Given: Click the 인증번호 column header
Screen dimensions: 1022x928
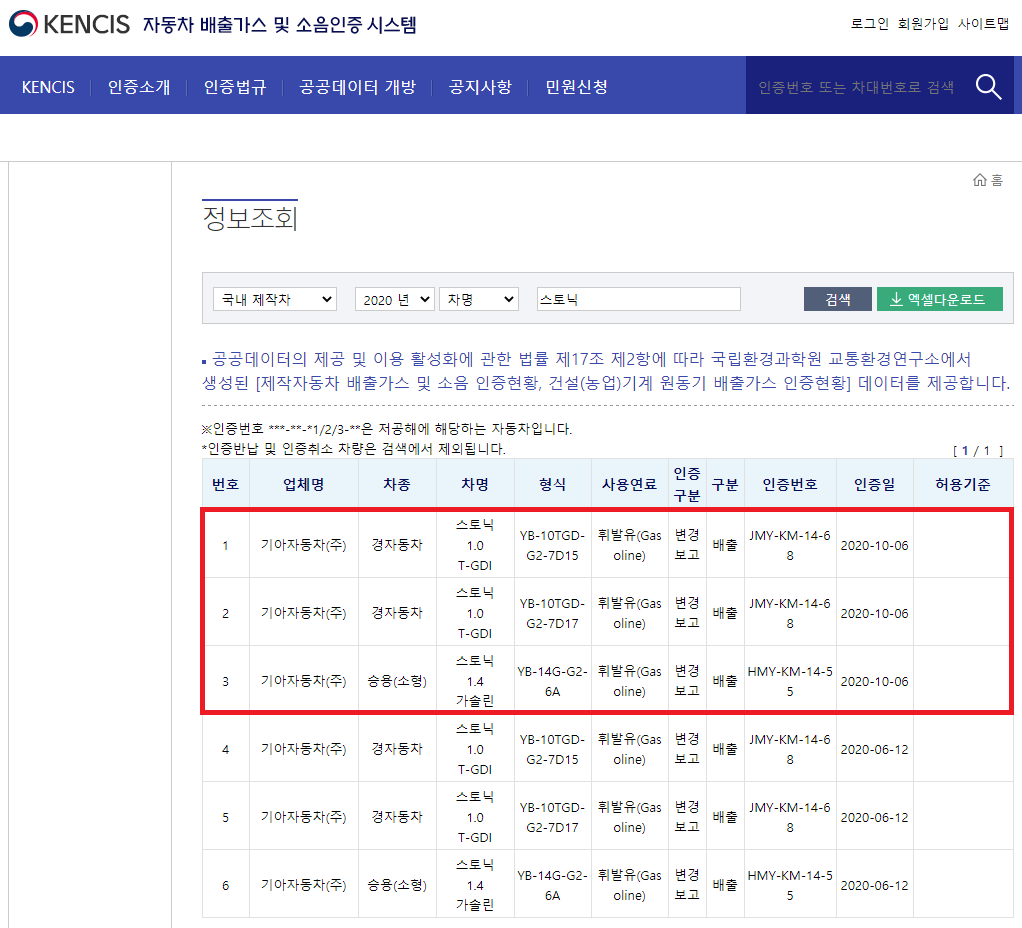Looking at the screenshot, I should (790, 484).
